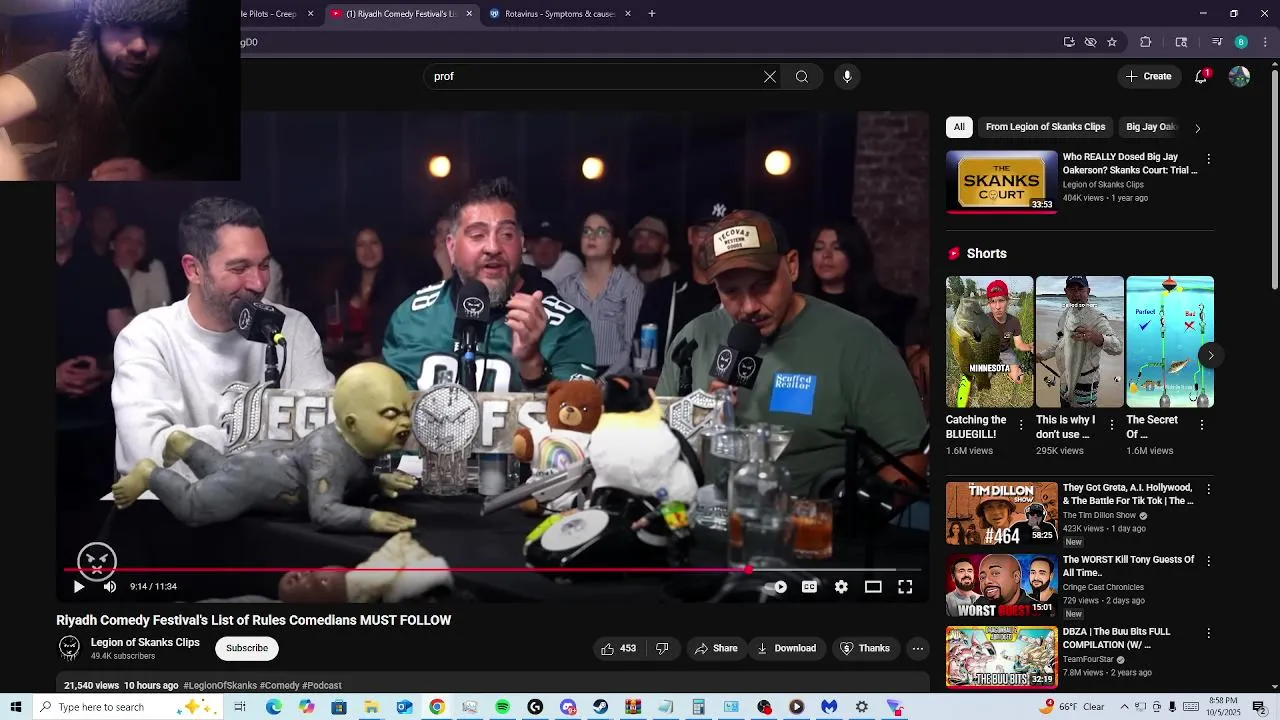Screen dimensions: 1280x720
Task: Open The WORST Kill Tony Guests title
Action: (1128, 566)
